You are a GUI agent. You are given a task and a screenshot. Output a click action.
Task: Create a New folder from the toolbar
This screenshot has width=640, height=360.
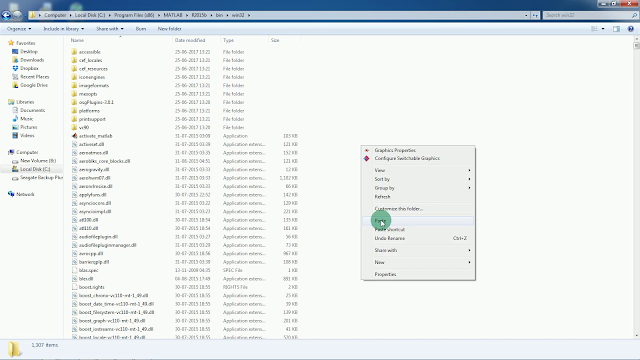169,29
